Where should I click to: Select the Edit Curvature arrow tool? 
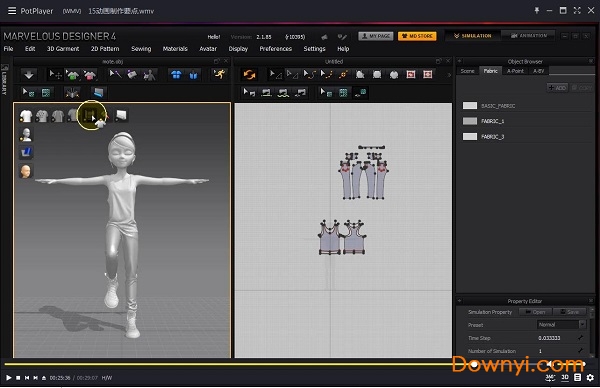click(309, 74)
